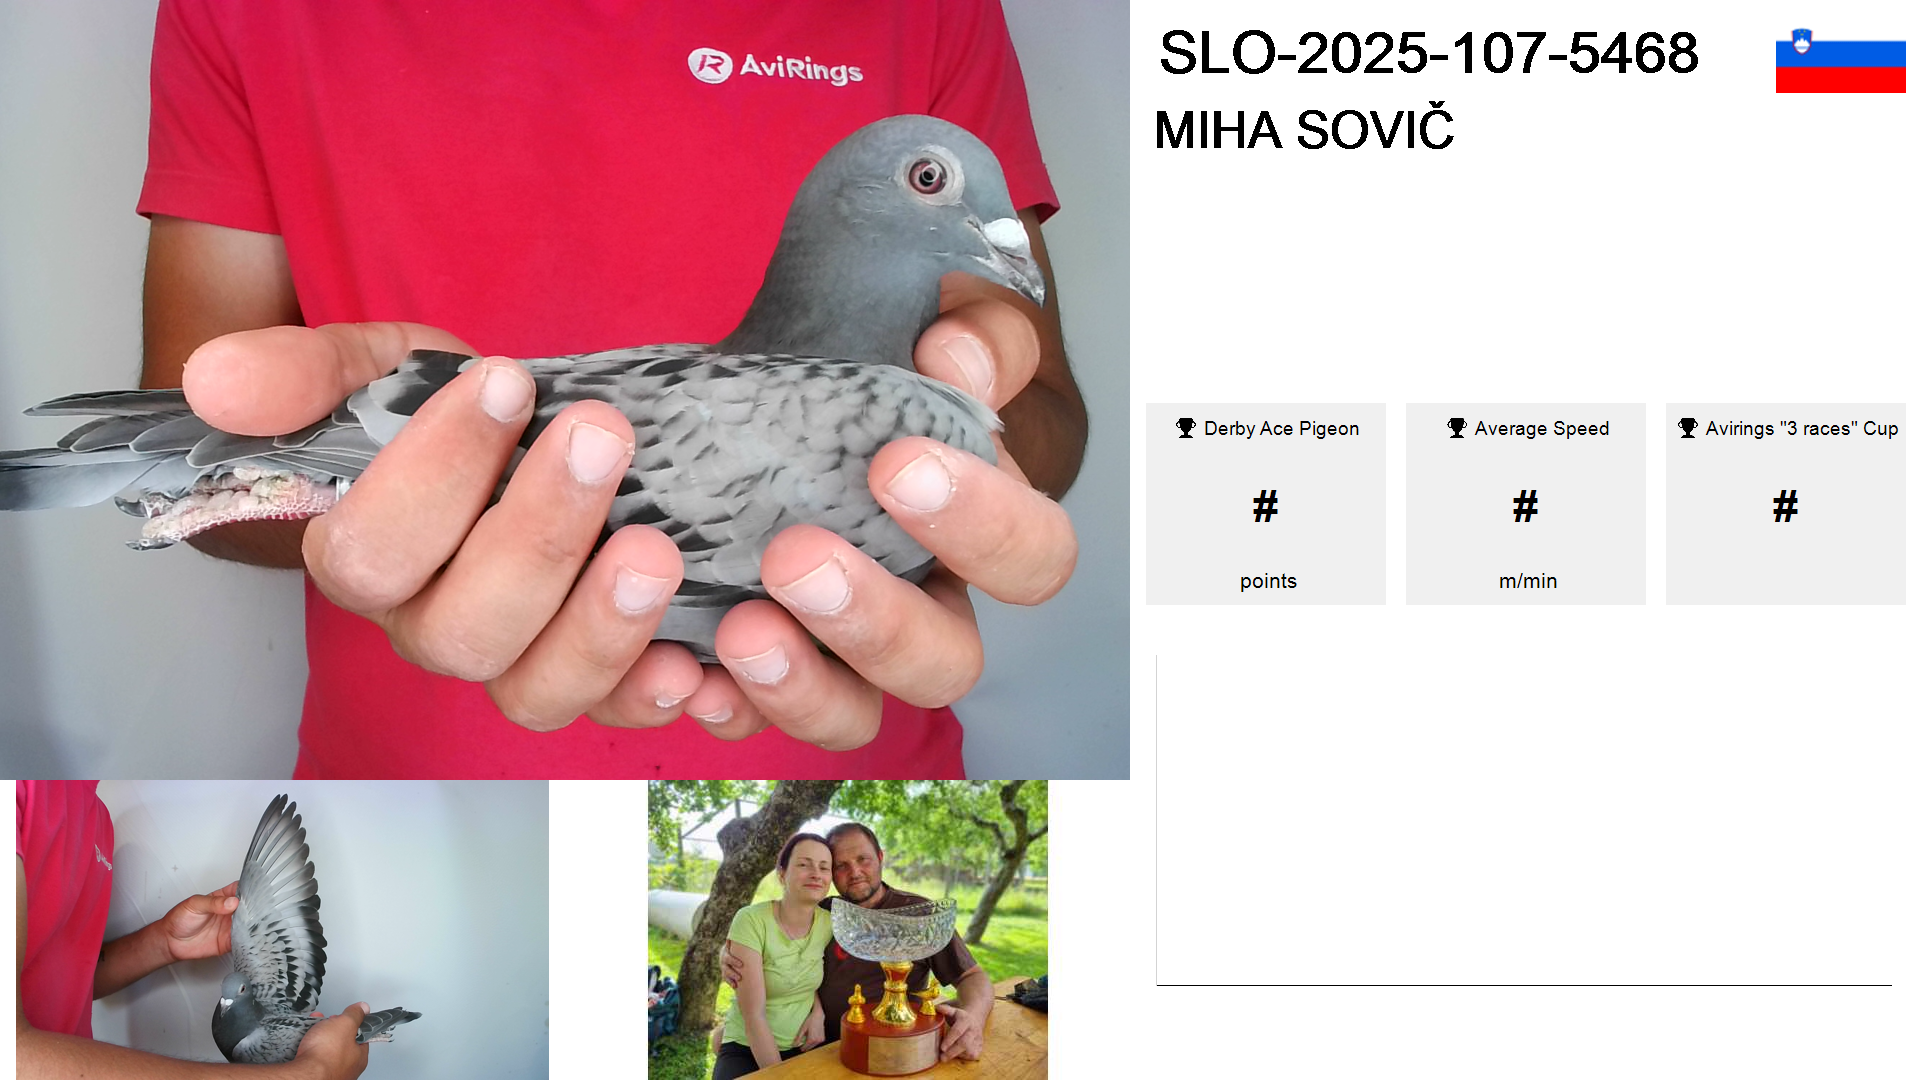This screenshot has height=1080, width=1920.
Task: Click the main pigeon-in-hand photo
Action: point(565,390)
